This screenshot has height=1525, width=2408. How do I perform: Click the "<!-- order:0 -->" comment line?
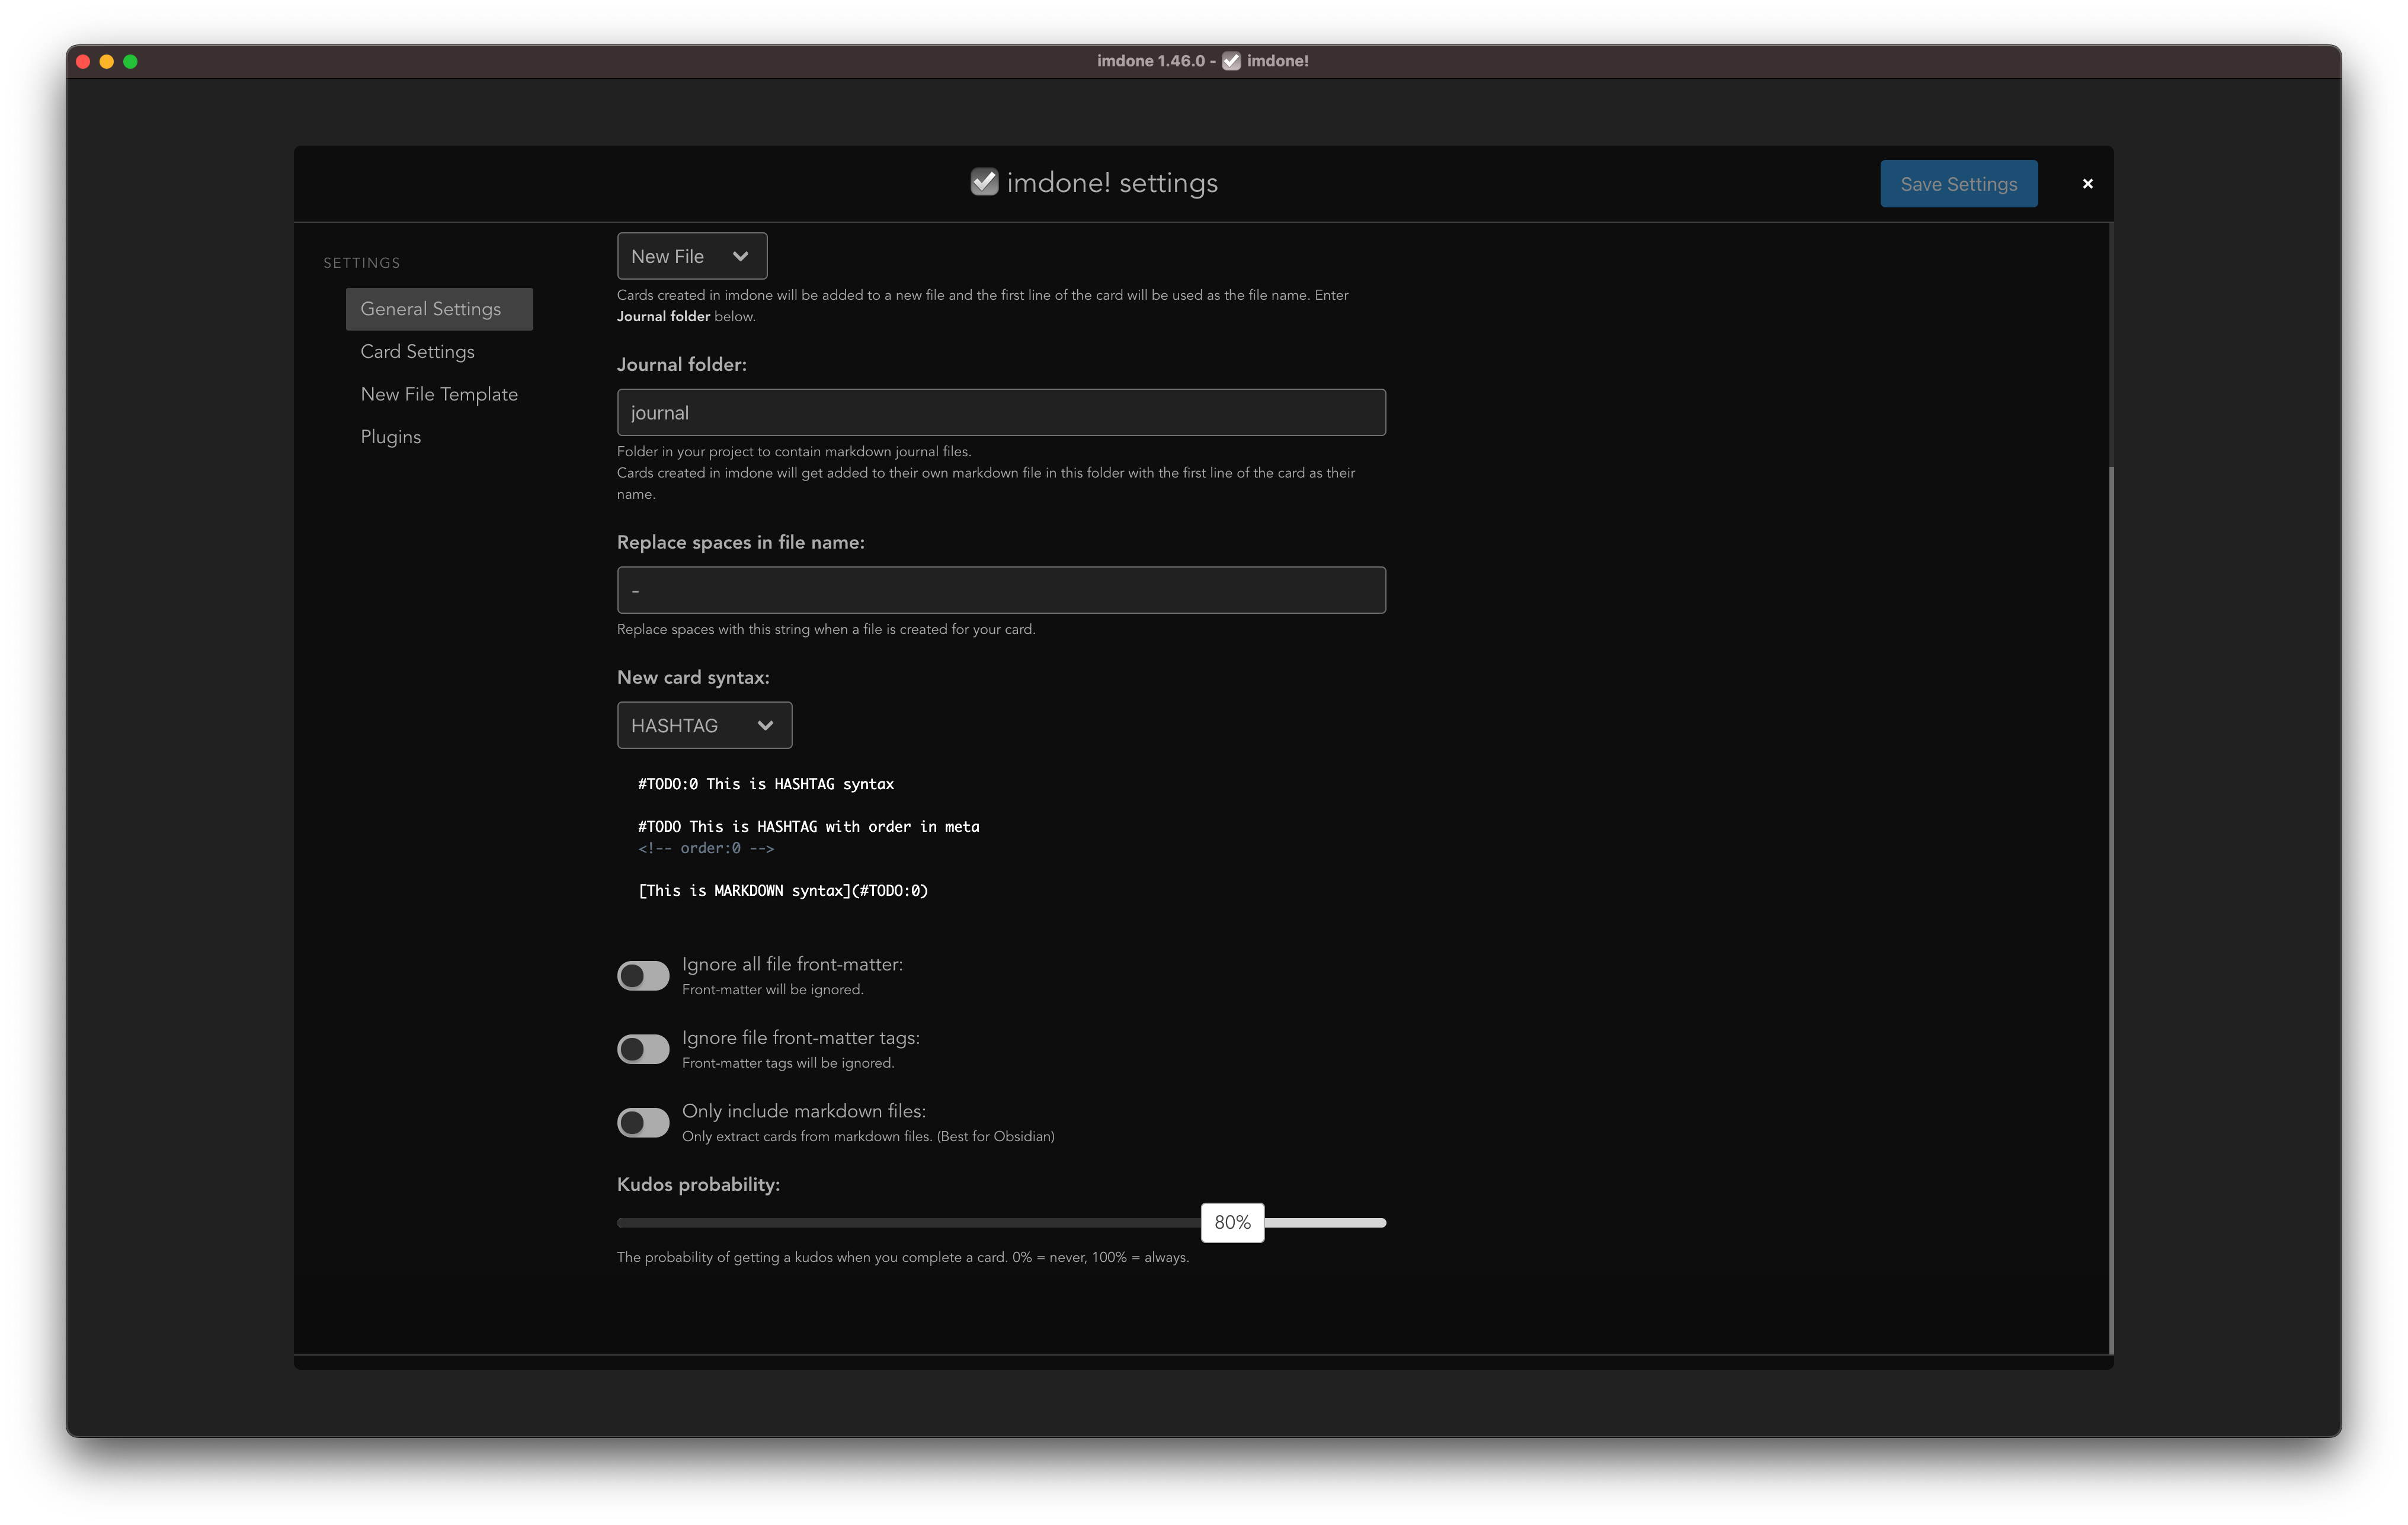(x=706, y=848)
